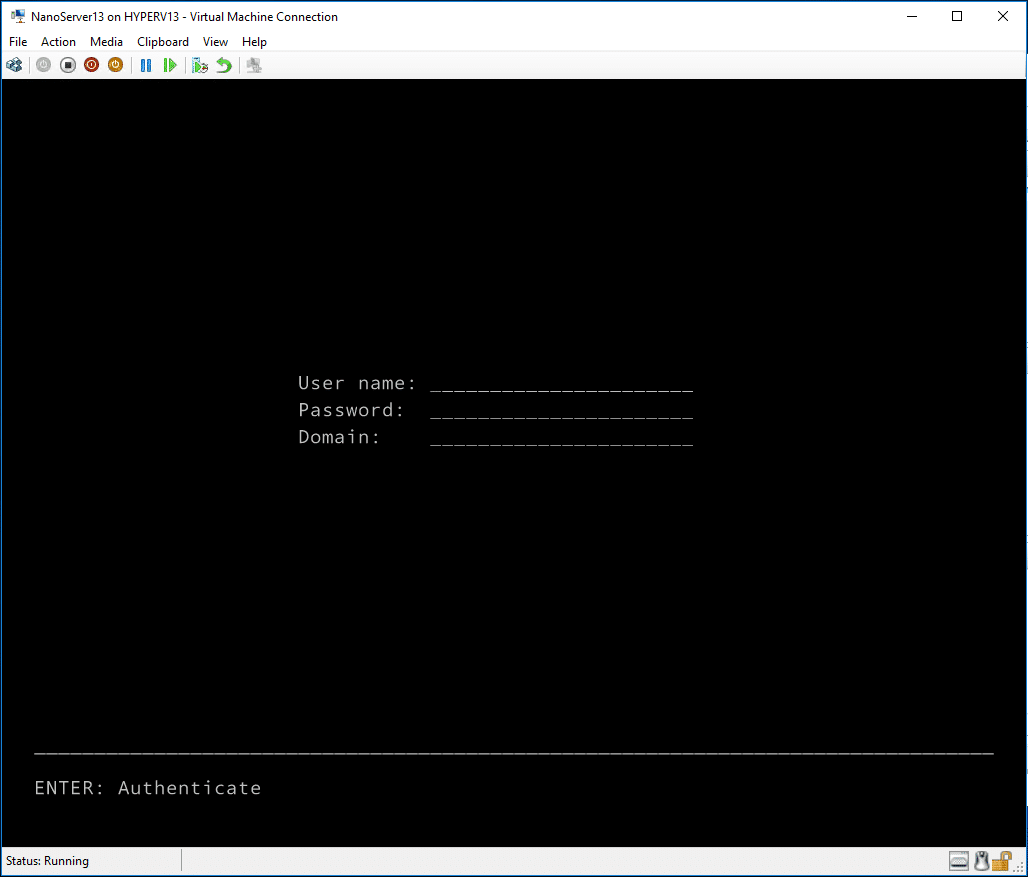Click the Password input field

561,410
